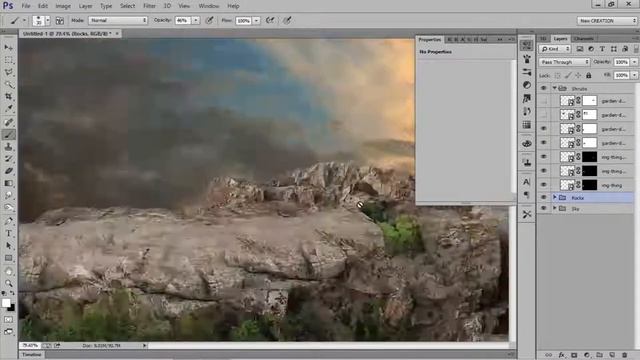Click the foreground color swatch
This screenshot has width=640, height=360.
tap(6, 303)
